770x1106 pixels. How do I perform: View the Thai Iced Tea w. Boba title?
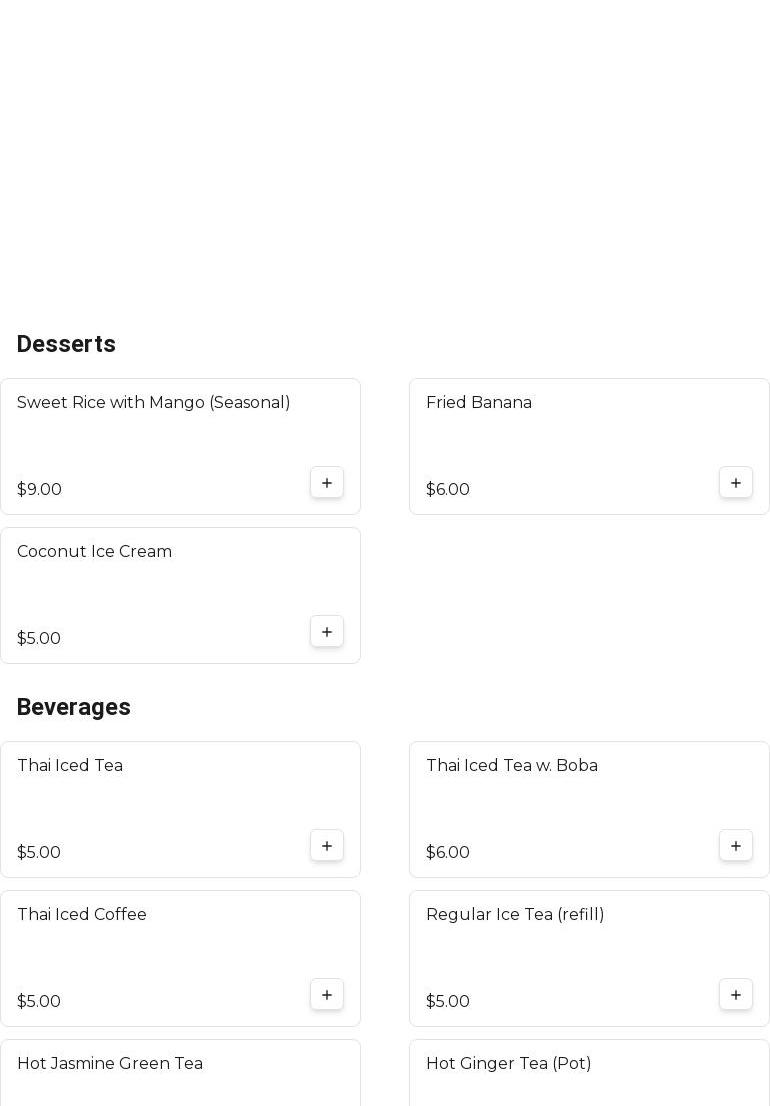point(512,766)
